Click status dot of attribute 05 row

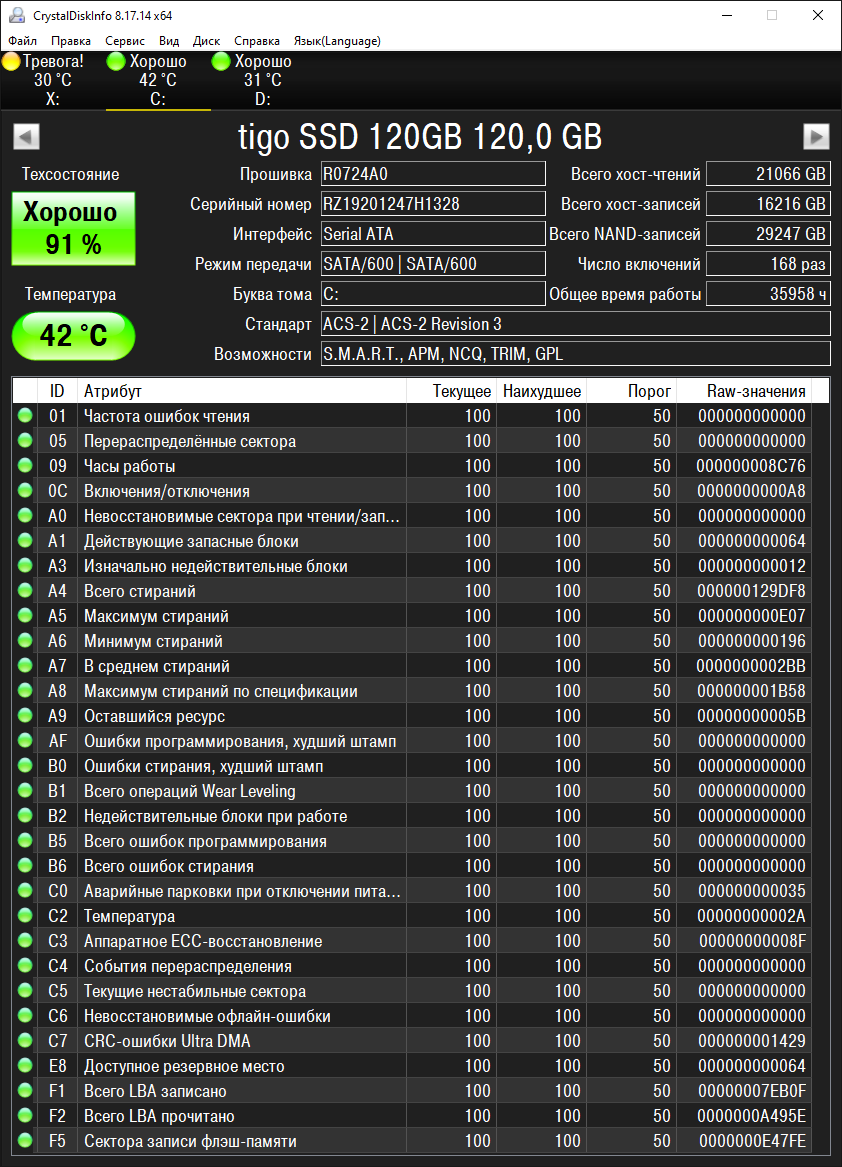tap(25, 441)
